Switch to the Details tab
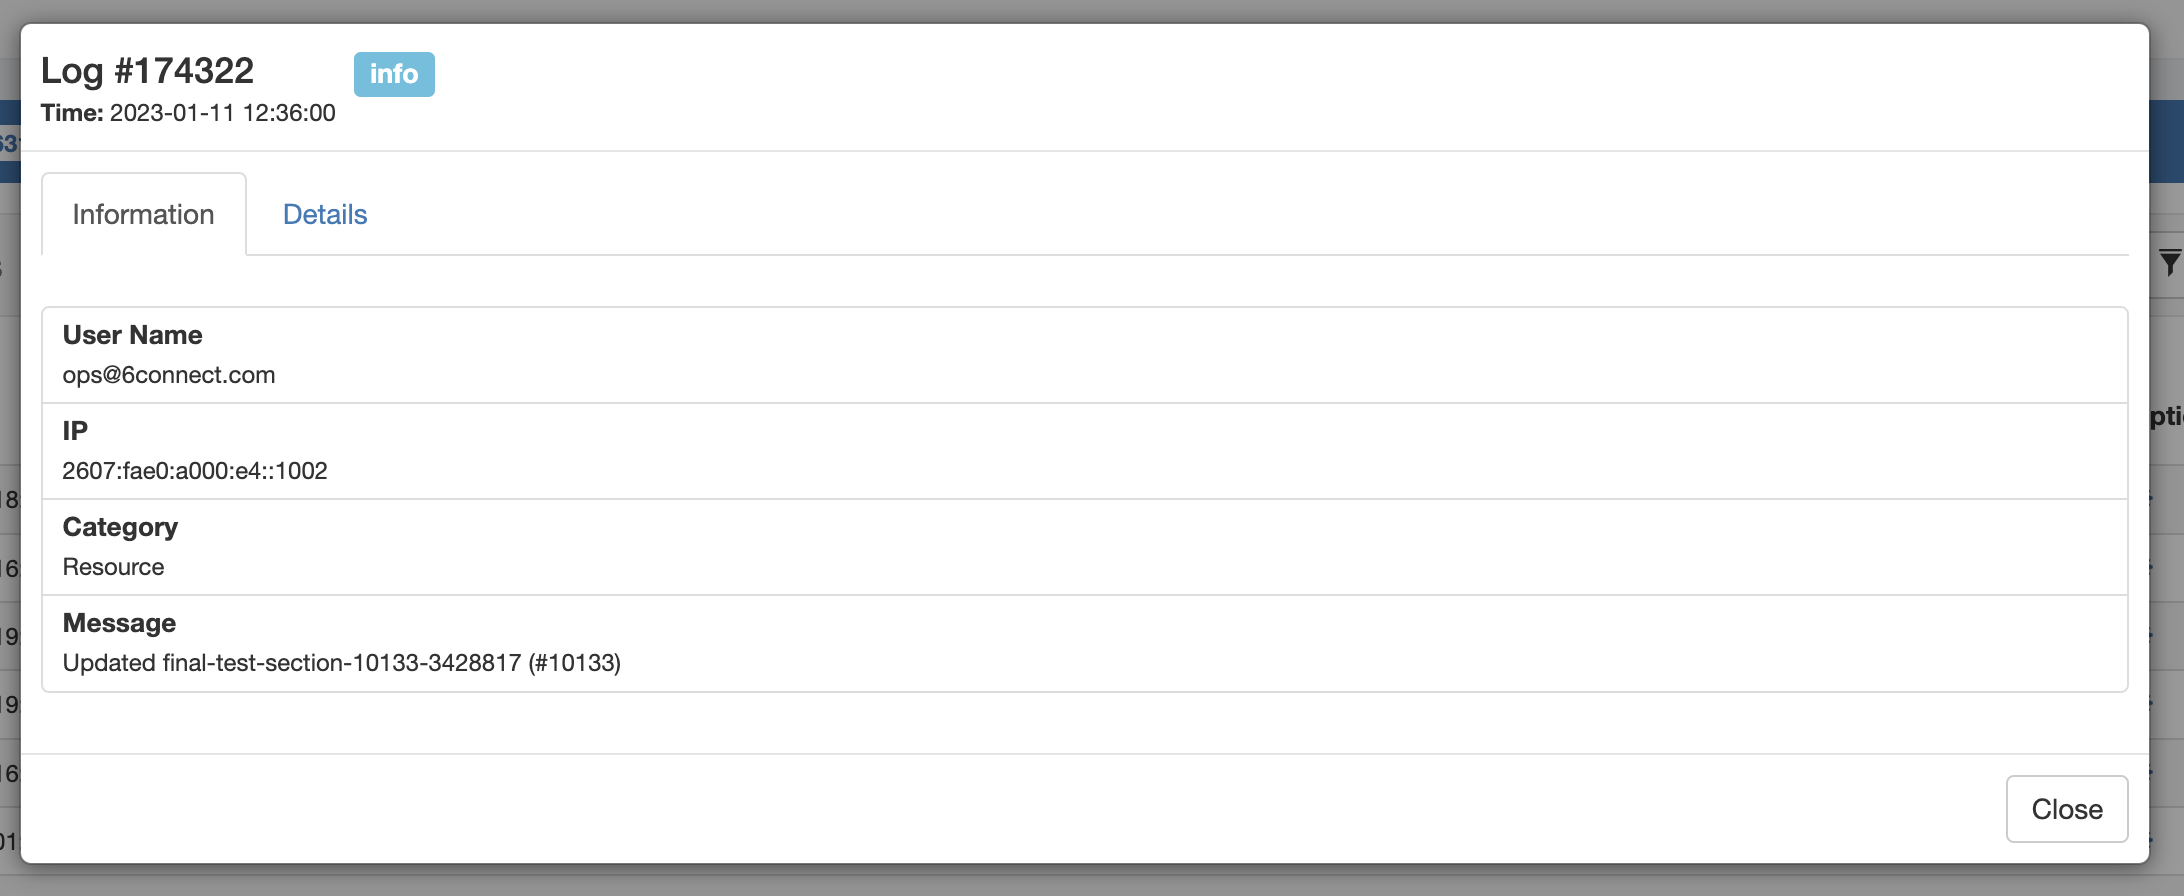Screen dimensions: 2184x896 pyautogui.click(x=325, y=214)
